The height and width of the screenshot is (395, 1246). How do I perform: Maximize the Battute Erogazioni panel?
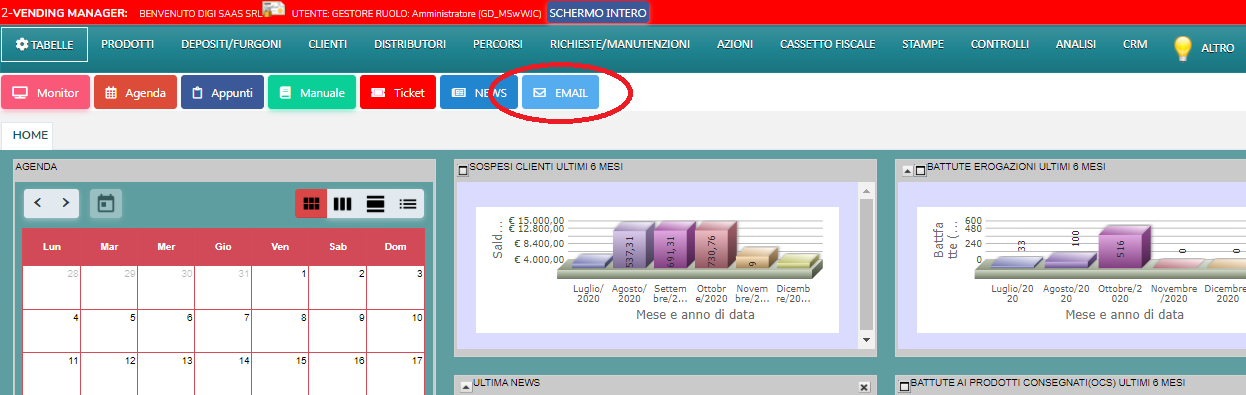coord(920,171)
